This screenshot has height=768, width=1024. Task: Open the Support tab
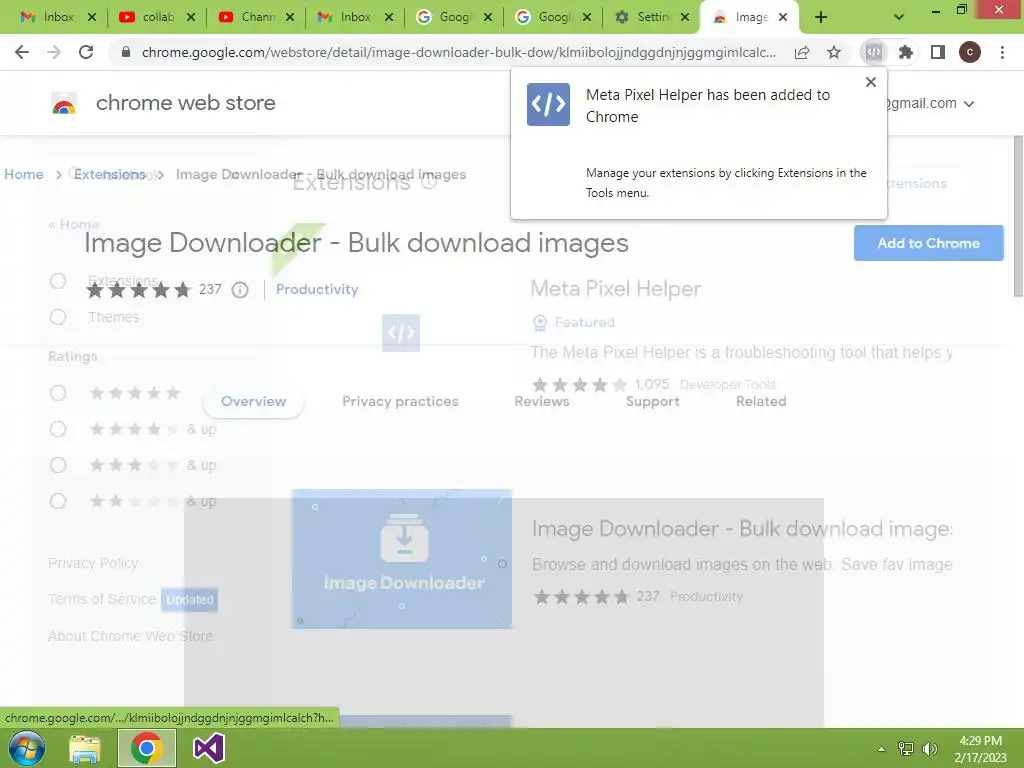coord(652,401)
